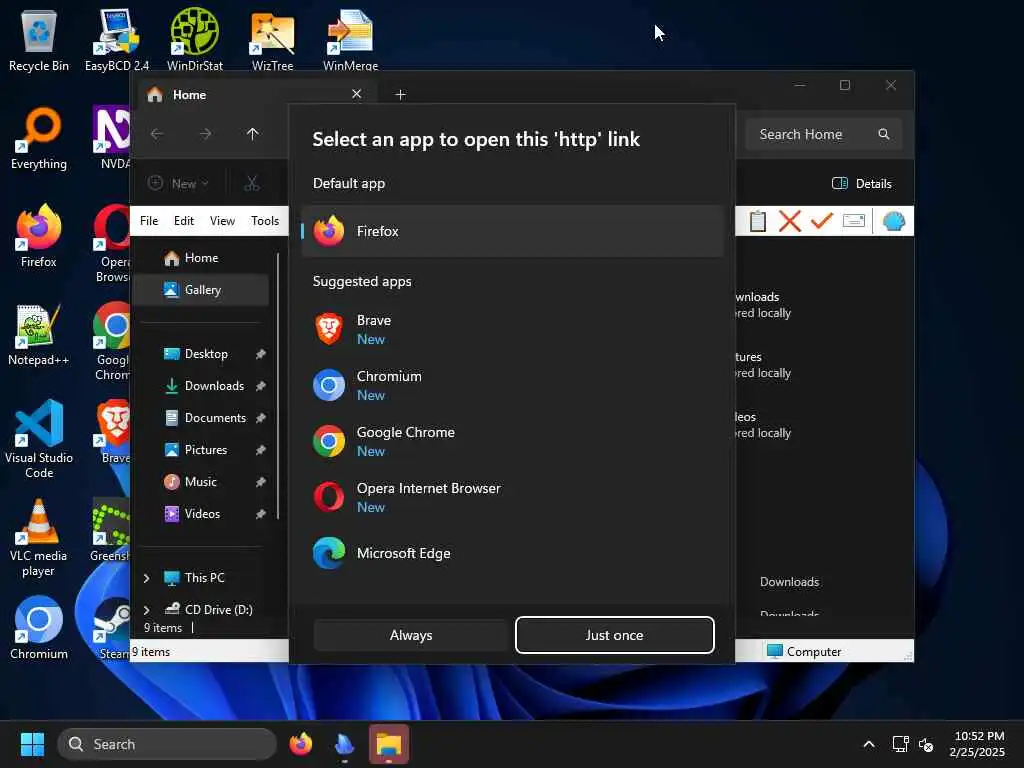Open Recycle Bin desktop icon

coord(39,40)
